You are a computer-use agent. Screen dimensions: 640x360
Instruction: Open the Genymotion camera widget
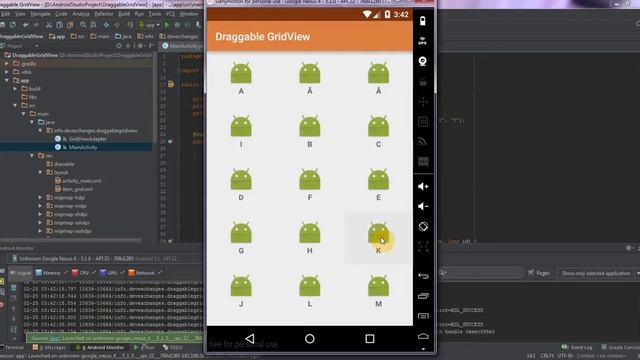(x=422, y=61)
